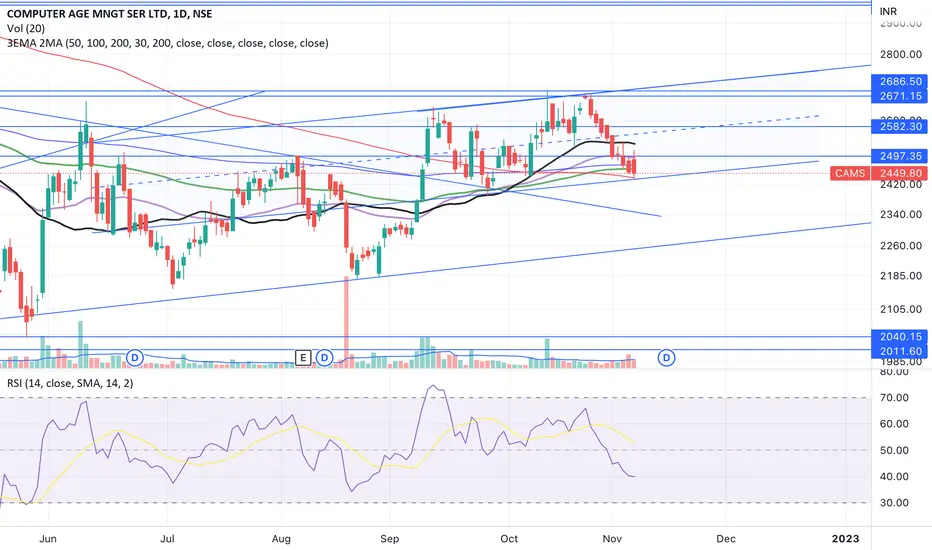This screenshot has height=550, width=932.
Task: Select the COMPUTER AGE MNGT SER LTD symbol title
Action: [x=109, y=14]
